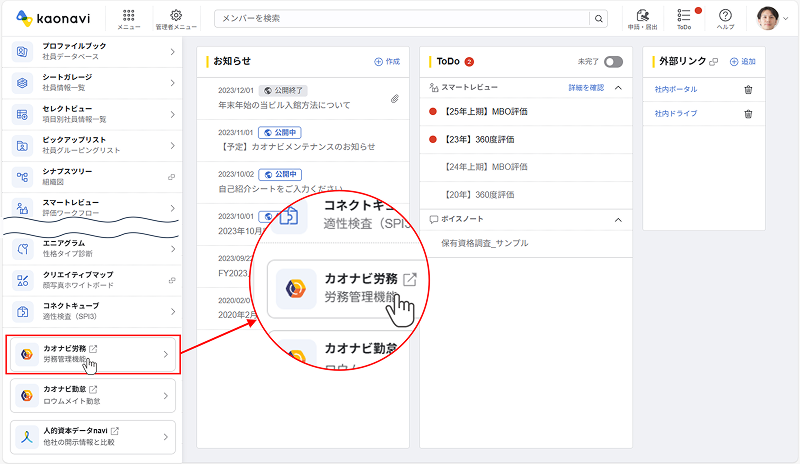Click the user avatar photo
Screen dimensions: 800x464
pos(768,18)
